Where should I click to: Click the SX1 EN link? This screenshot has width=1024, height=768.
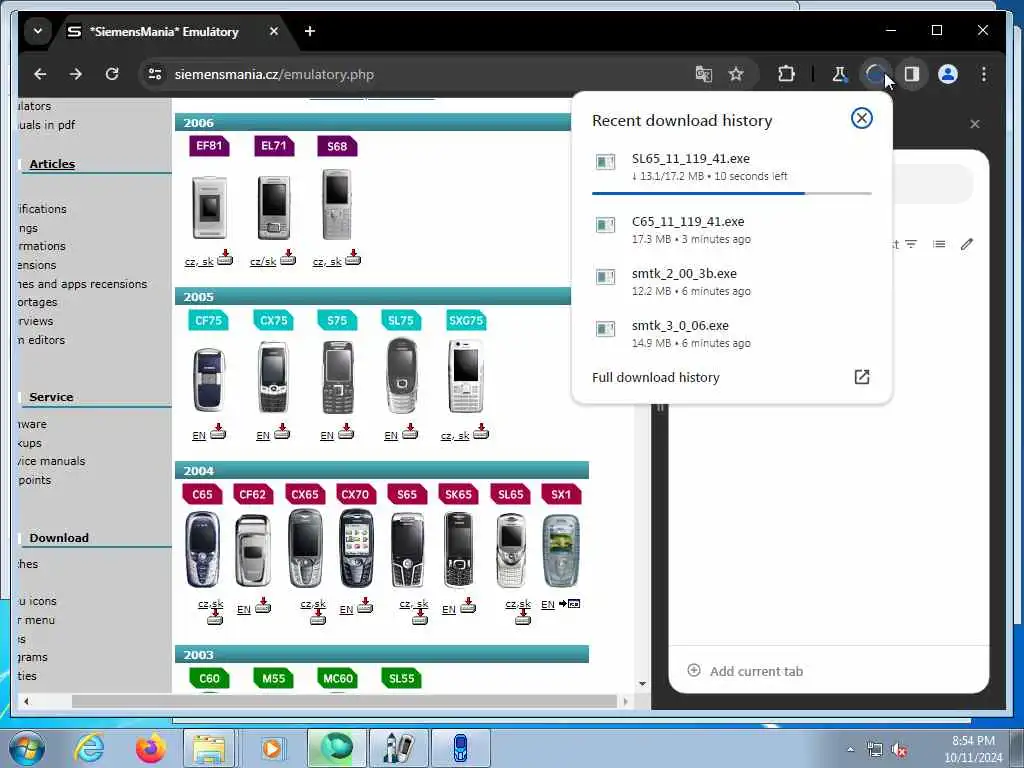[x=547, y=605]
